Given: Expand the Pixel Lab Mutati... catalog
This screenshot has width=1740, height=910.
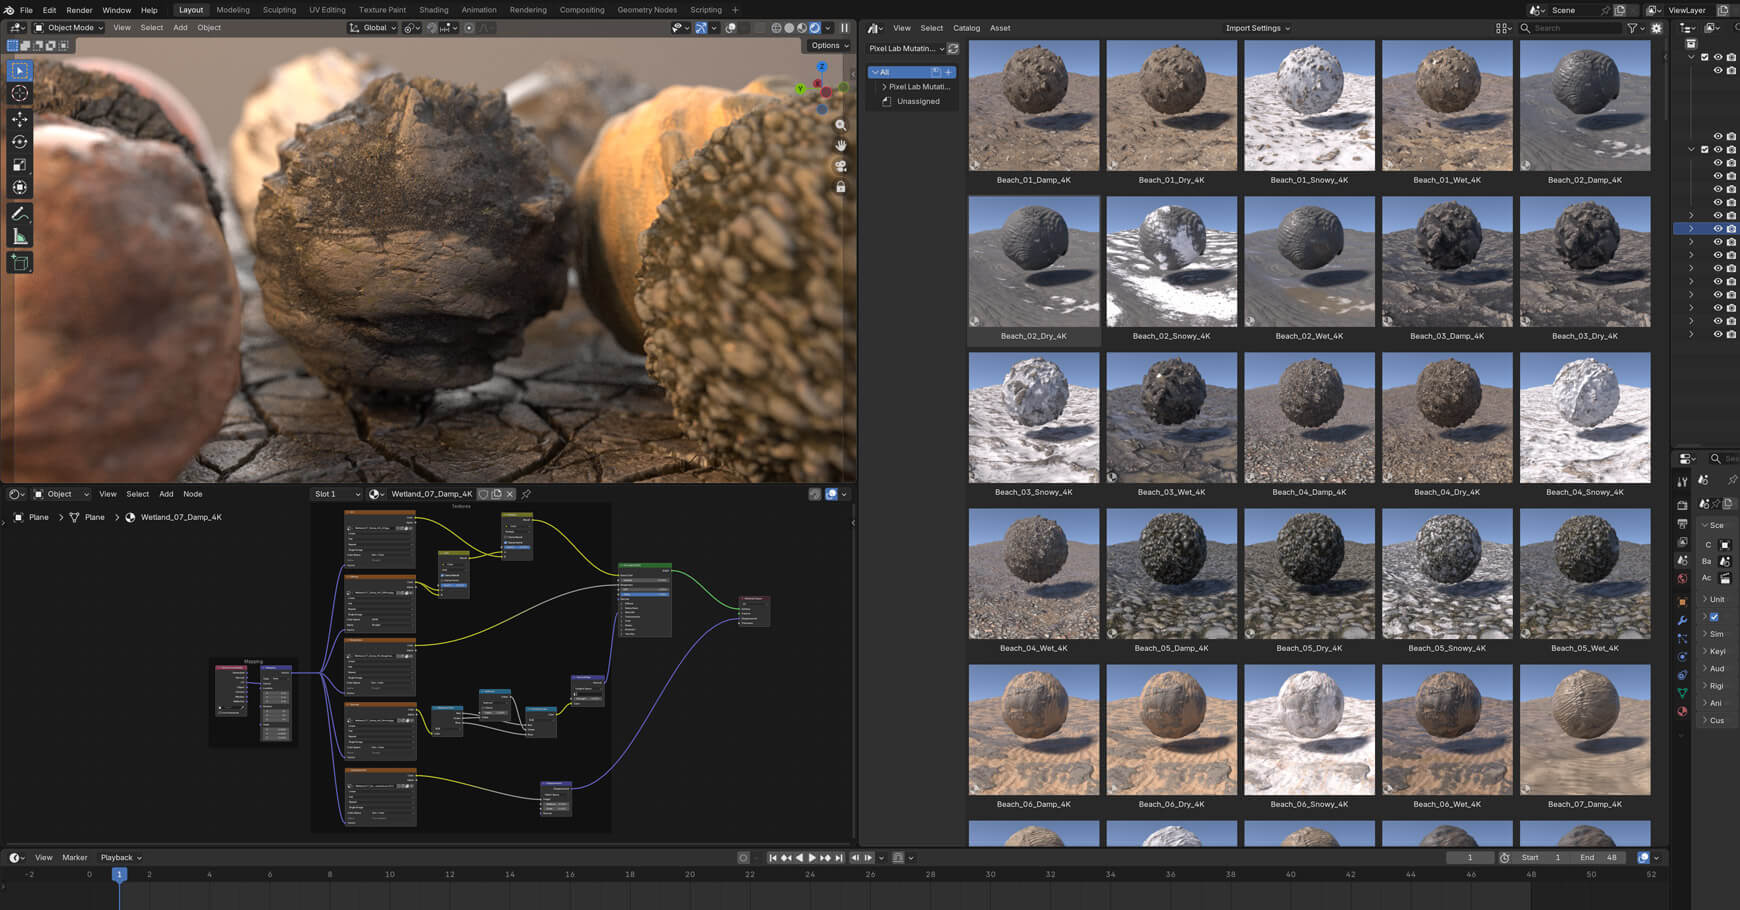Looking at the screenshot, I should (884, 87).
